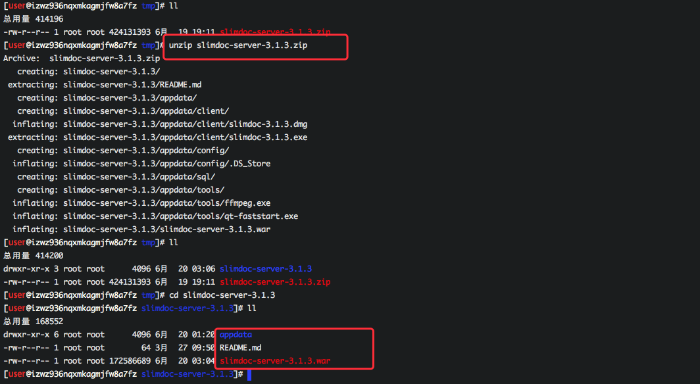Click the '总用量 414200' line
700x384 pixels.
point(33,256)
